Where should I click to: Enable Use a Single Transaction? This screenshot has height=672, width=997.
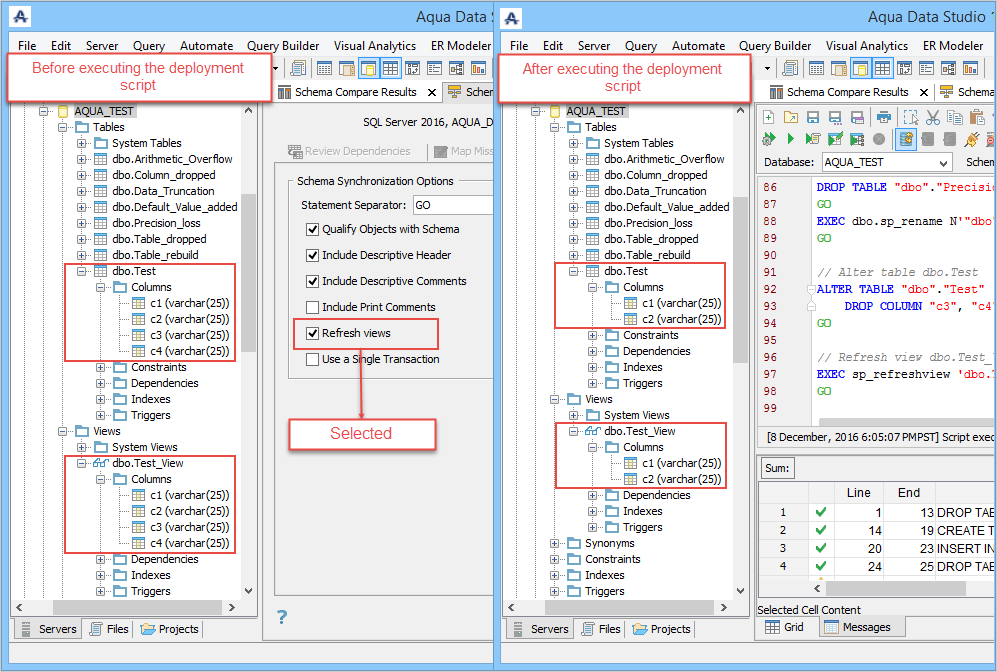pos(313,359)
